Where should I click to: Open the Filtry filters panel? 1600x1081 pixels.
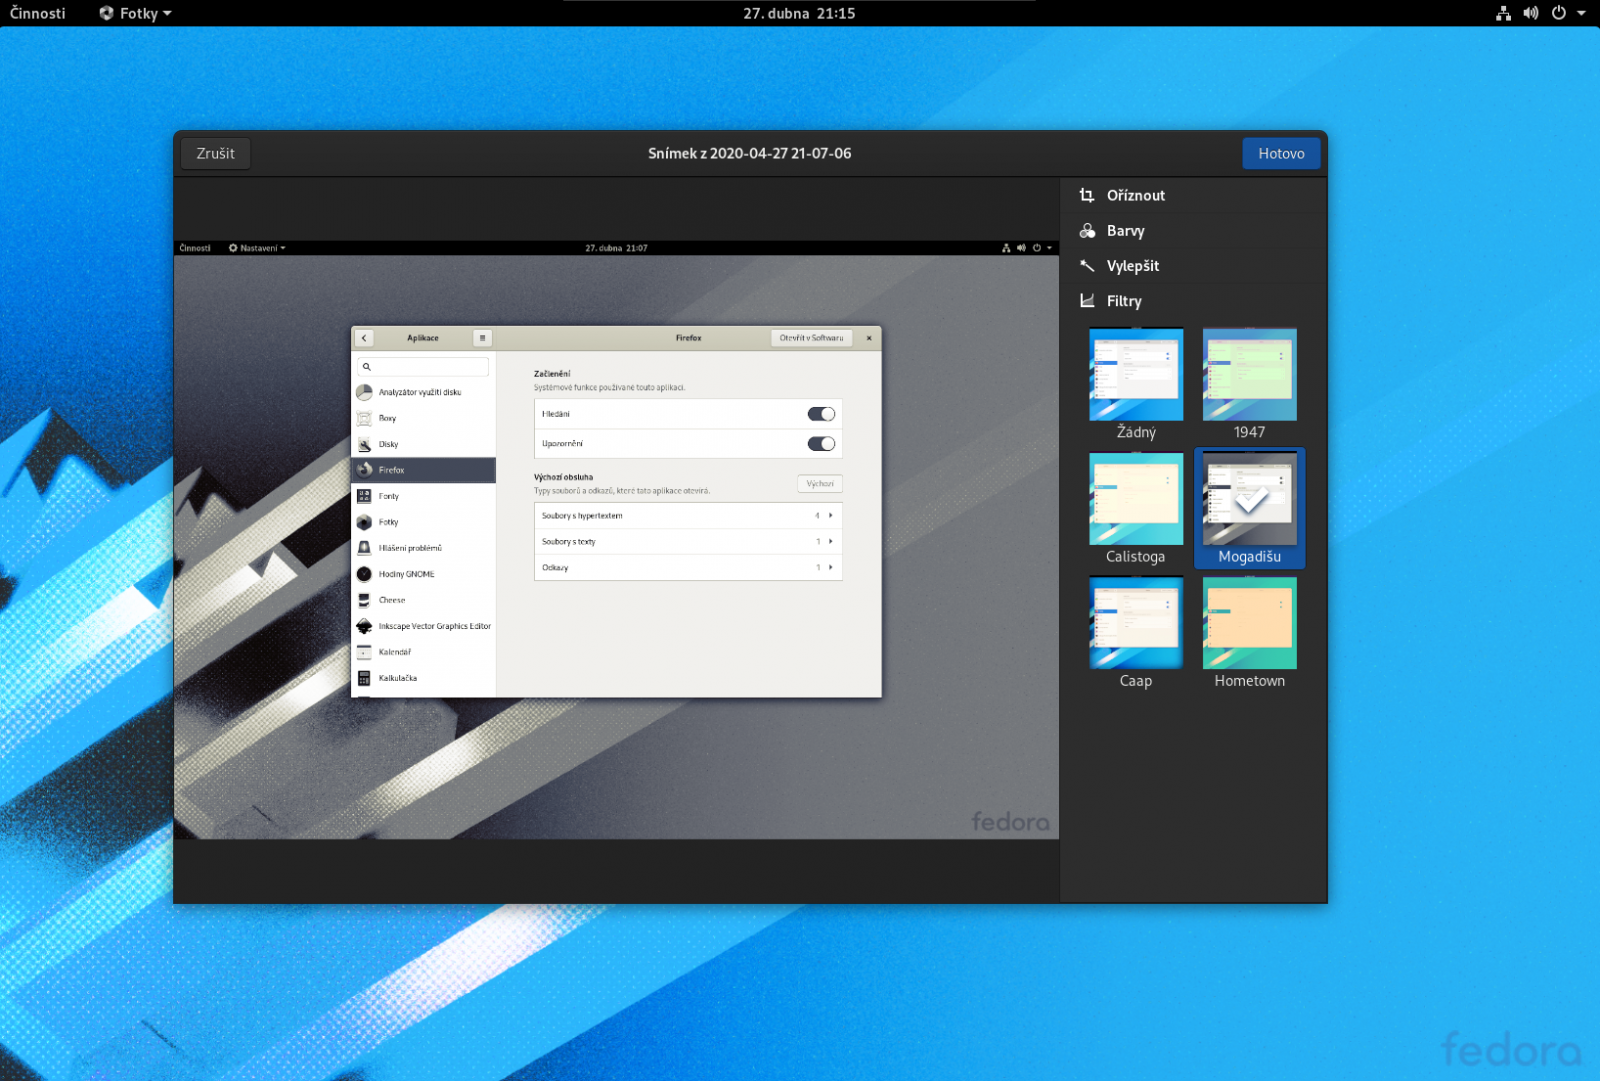pos(1124,301)
